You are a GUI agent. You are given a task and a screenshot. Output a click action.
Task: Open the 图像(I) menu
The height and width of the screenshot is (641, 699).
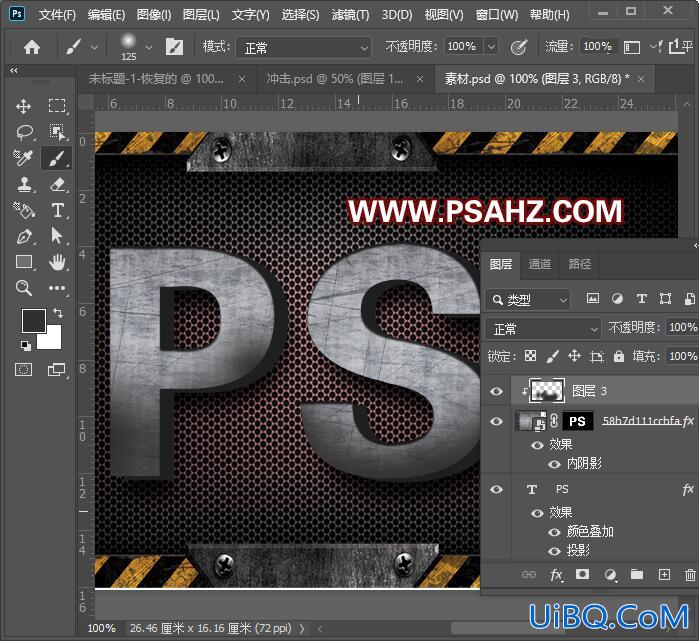(154, 15)
